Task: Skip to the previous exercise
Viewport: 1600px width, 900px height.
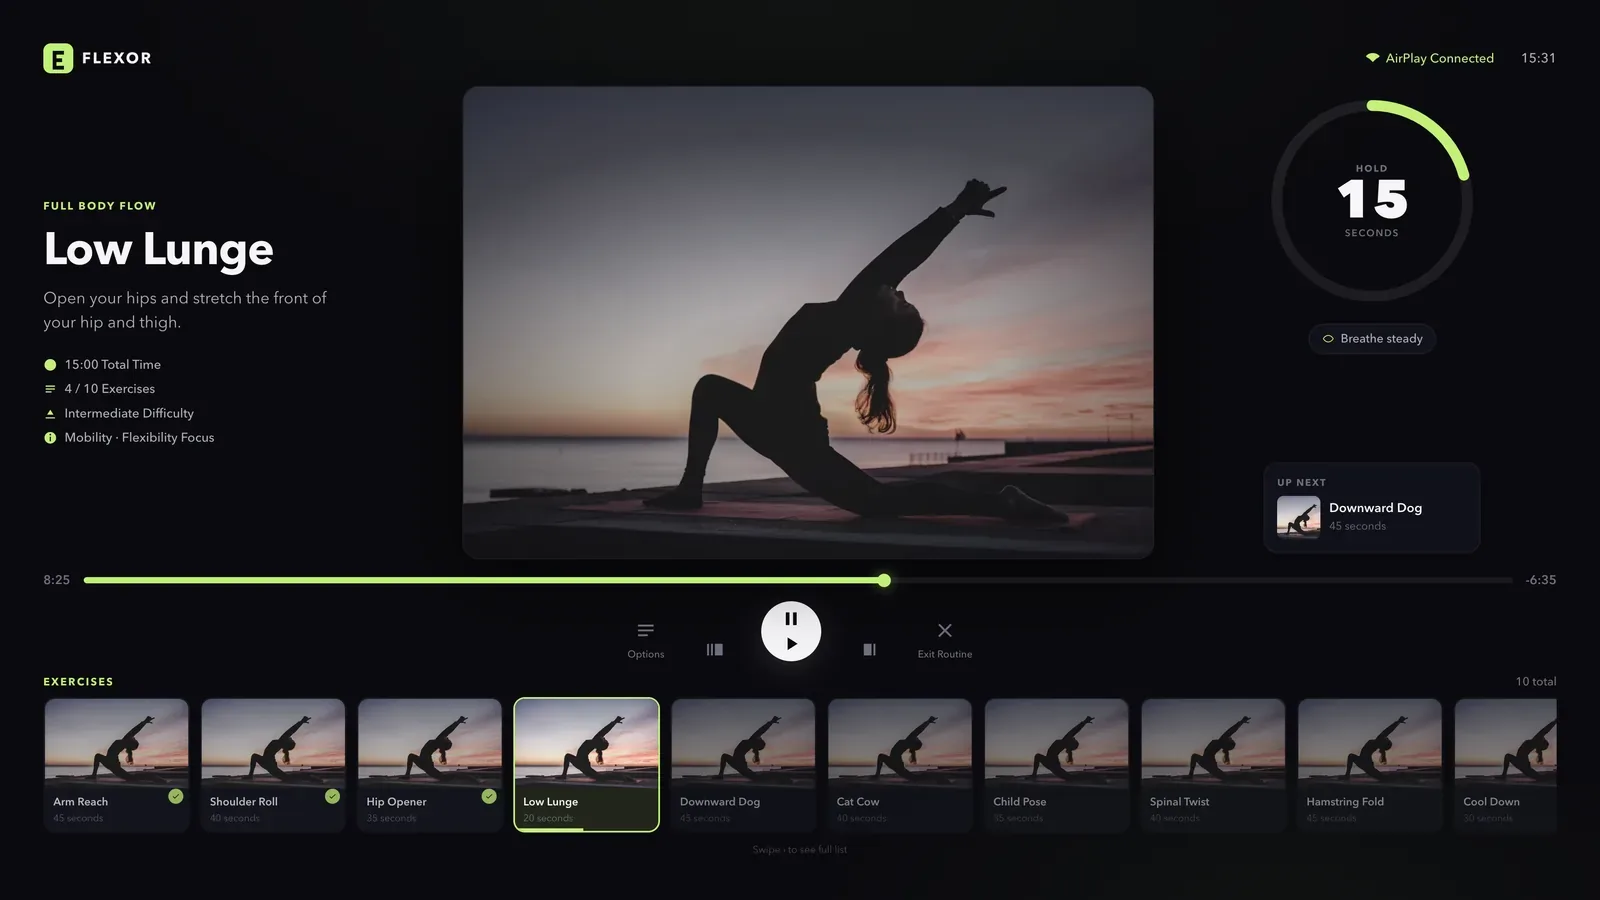Action: [714, 649]
